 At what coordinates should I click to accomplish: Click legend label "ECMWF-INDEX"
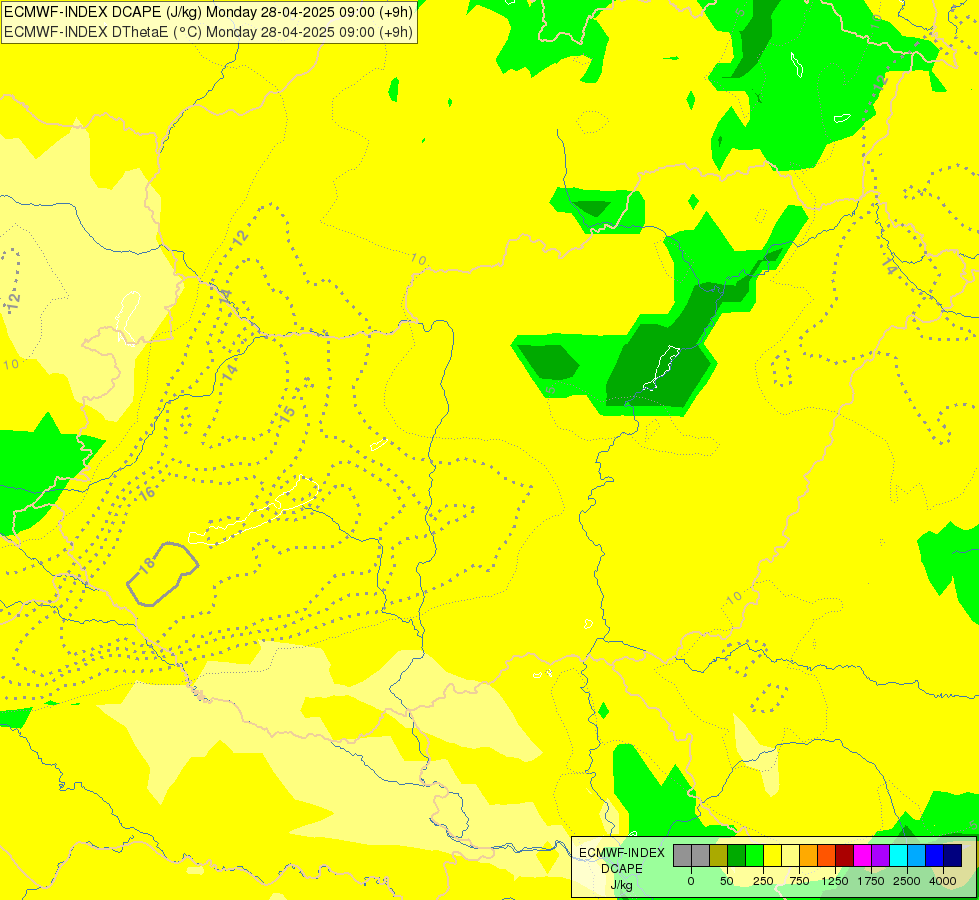pos(622,853)
